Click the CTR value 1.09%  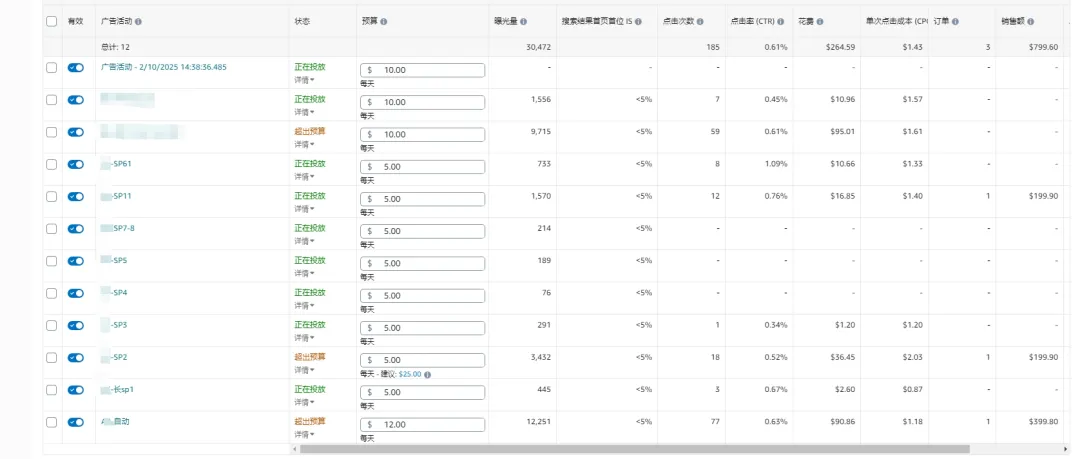[x=776, y=164]
